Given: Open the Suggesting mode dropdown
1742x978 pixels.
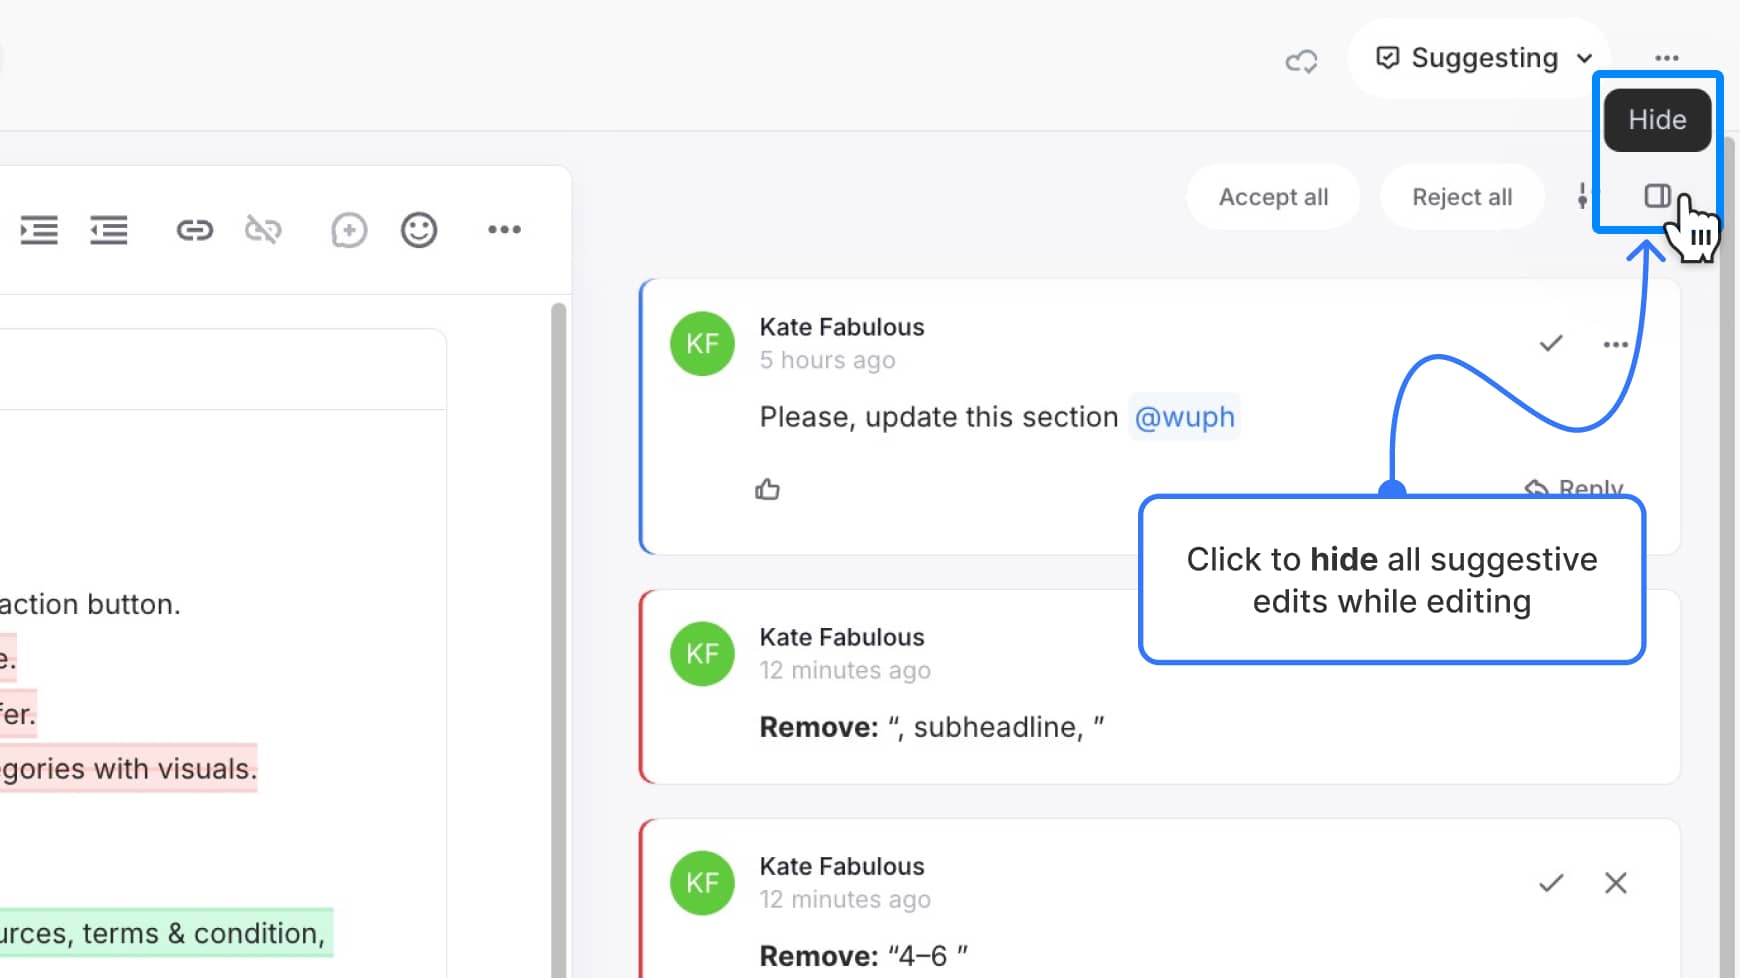Looking at the screenshot, I should click(x=1479, y=58).
